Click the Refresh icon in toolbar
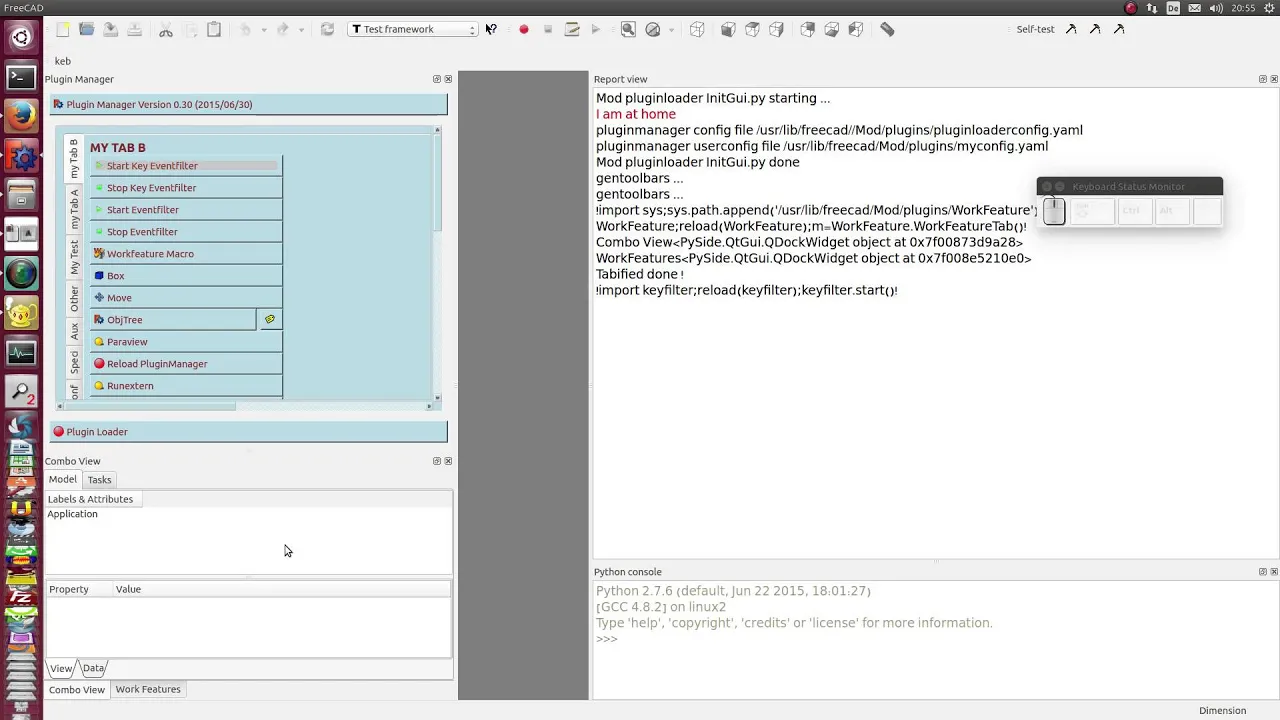Image resolution: width=1280 pixels, height=720 pixels. 327,29
